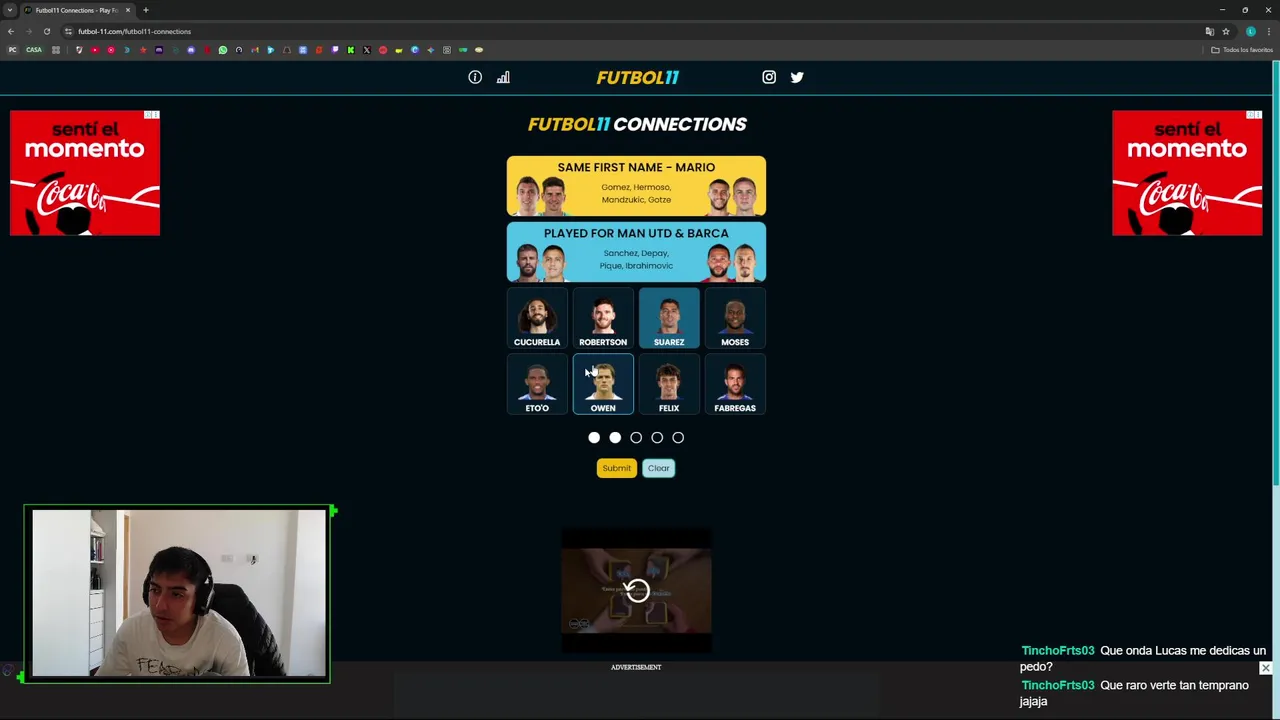Open the Chrome three-dot menu
Image resolution: width=1280 pixels, height=720 pixels.
[1268, 31]
